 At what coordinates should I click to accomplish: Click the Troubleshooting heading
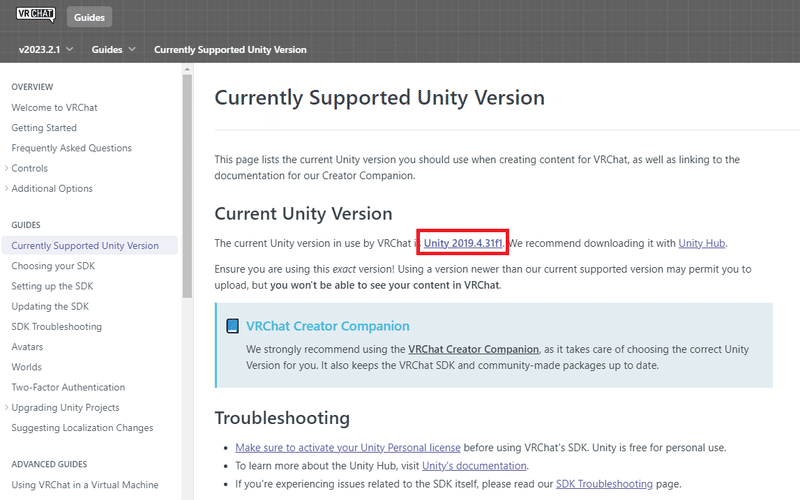point(282,418)
